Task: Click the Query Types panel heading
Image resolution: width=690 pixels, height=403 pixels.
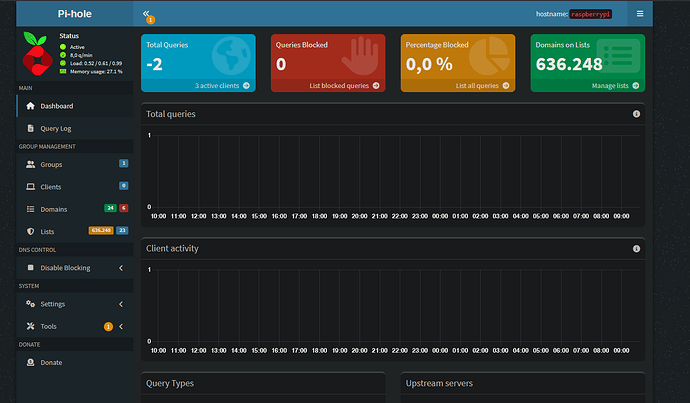Action: point(170,383)
